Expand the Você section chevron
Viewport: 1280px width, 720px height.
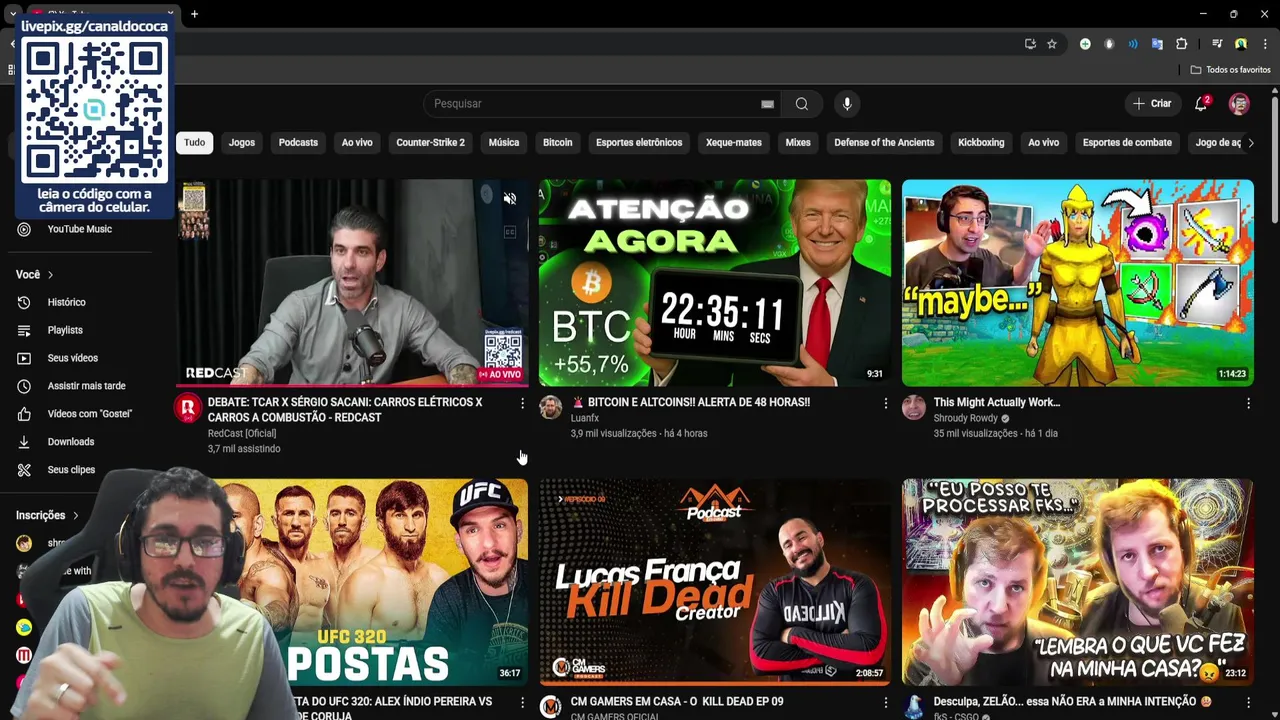(x=50, y=275)
